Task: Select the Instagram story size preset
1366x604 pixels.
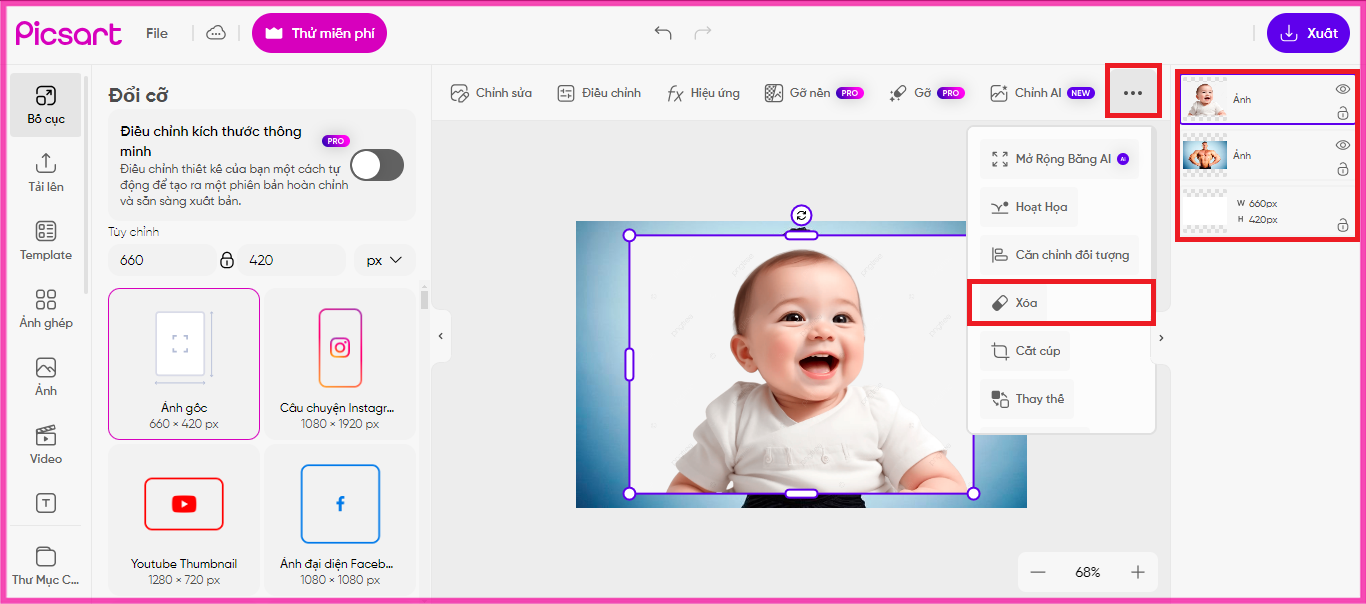Action: (x=340, y=364)
